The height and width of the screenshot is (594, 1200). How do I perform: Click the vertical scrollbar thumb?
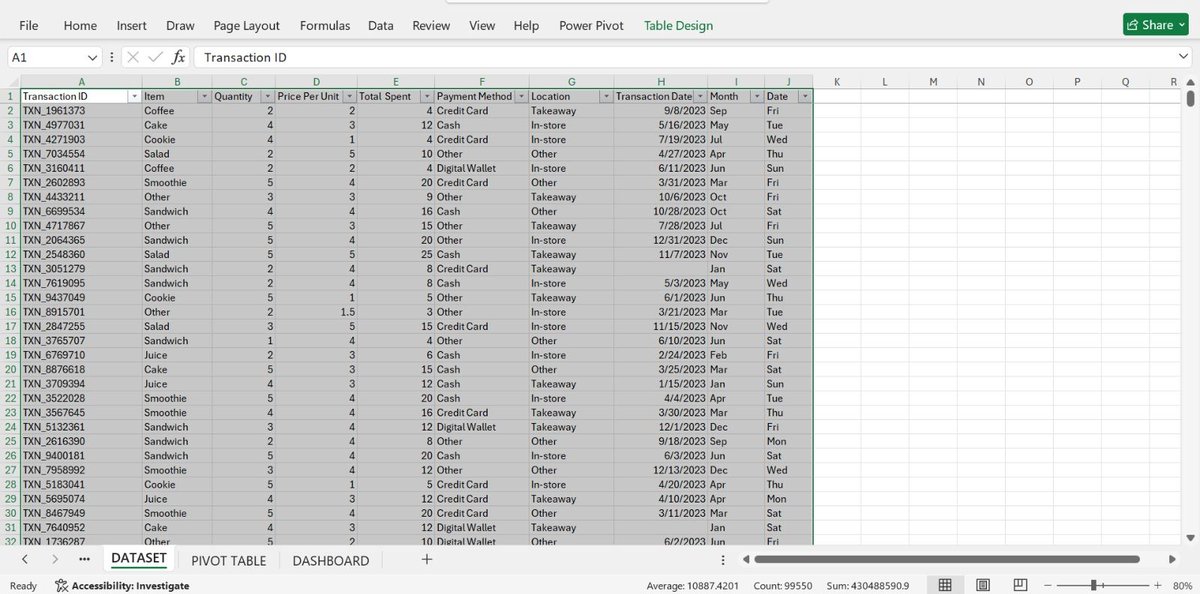click(1190, 98)
